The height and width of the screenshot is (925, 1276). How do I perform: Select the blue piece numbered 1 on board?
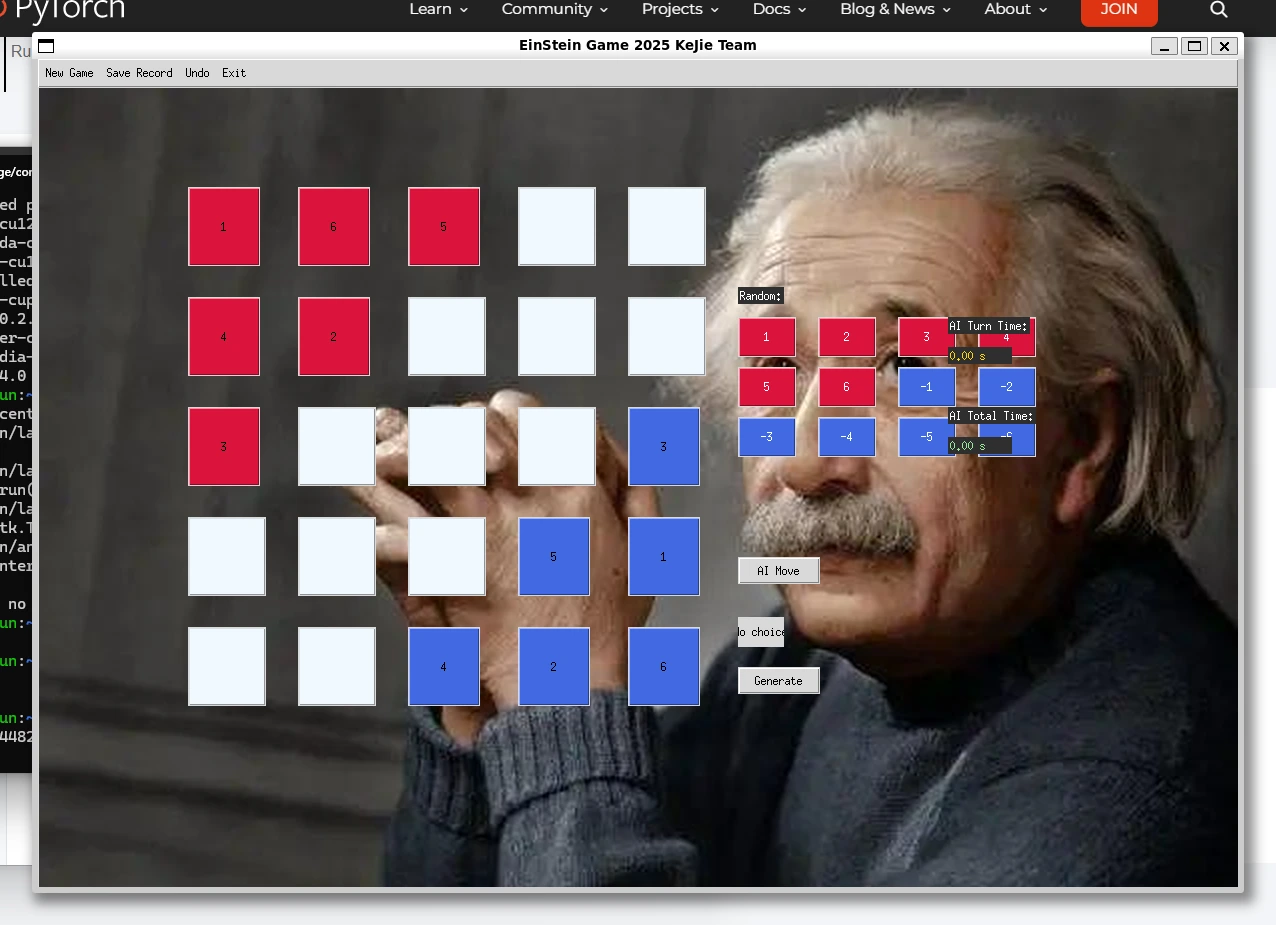[x=664, y=557]
